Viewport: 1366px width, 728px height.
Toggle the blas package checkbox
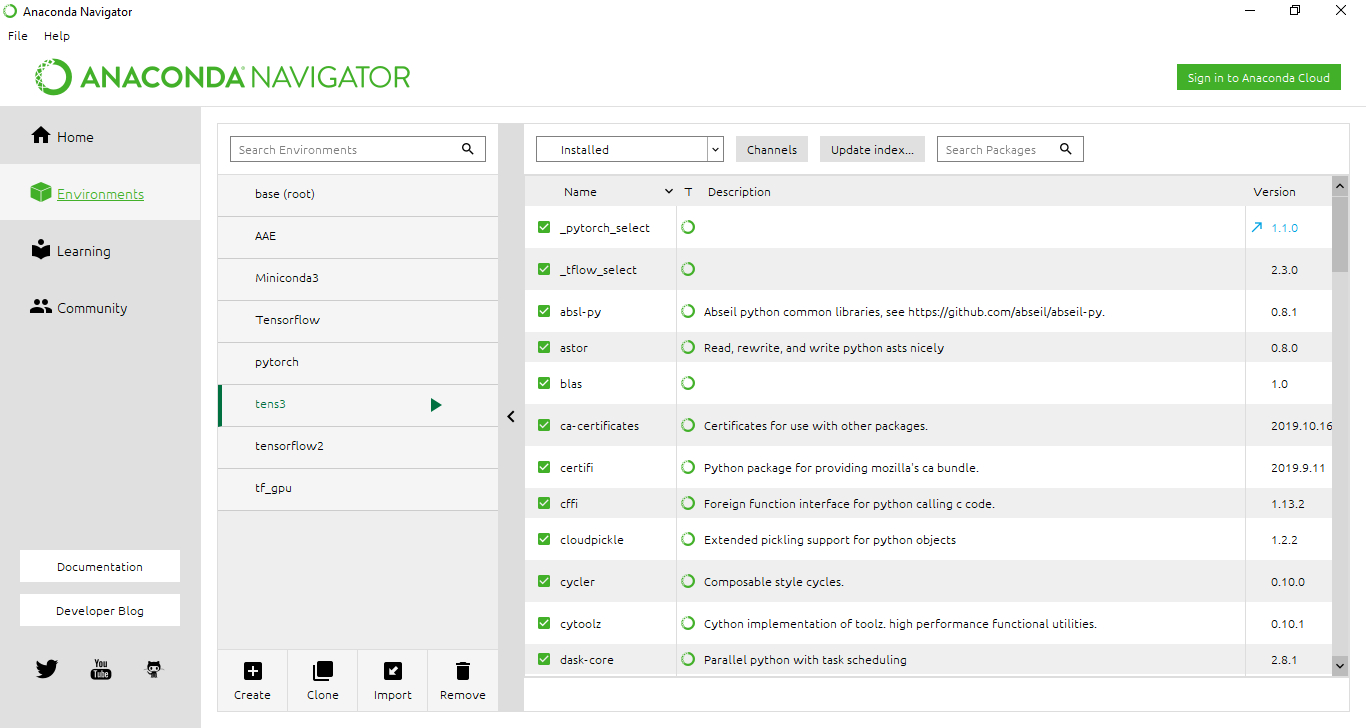point(544,384)
